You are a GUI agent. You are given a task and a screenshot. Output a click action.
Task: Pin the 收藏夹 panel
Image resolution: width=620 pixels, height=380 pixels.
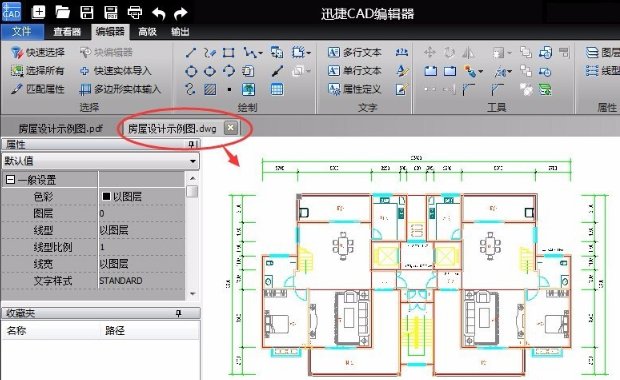pyautogui.click(x=179, y=313)
